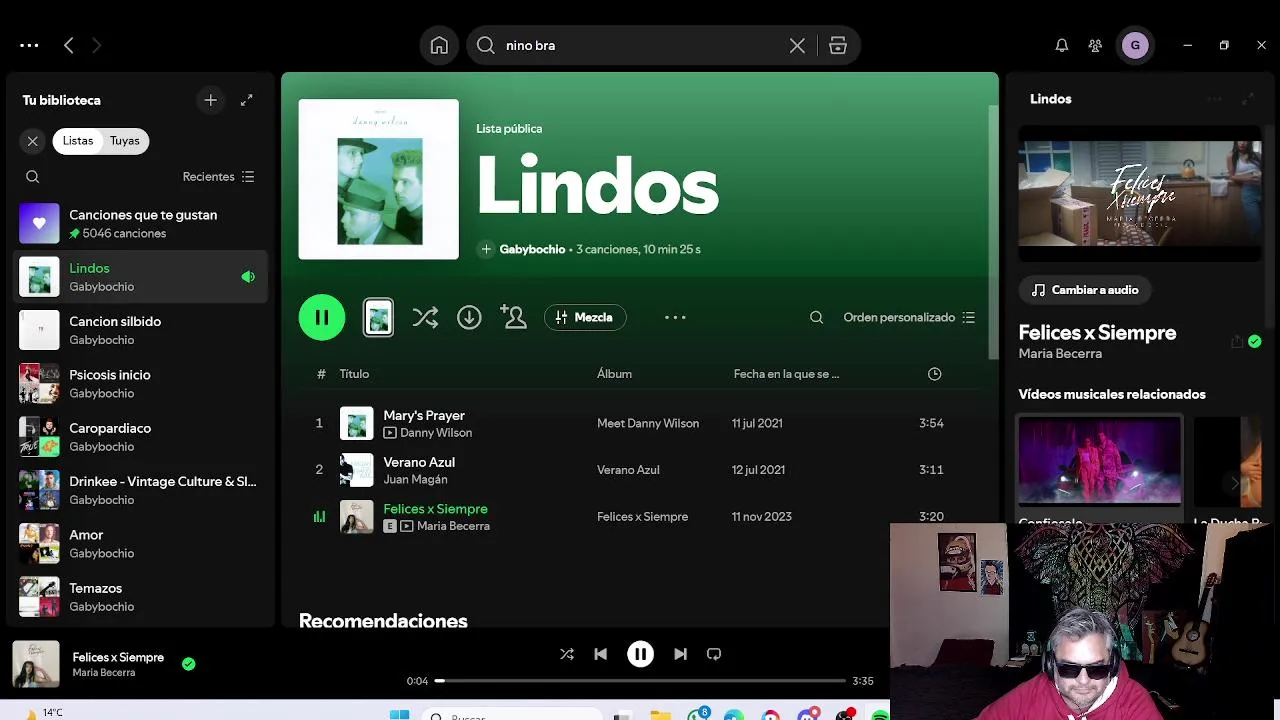Open the Recientes sort dropdown
The image size is (1280, 720).
218,176
